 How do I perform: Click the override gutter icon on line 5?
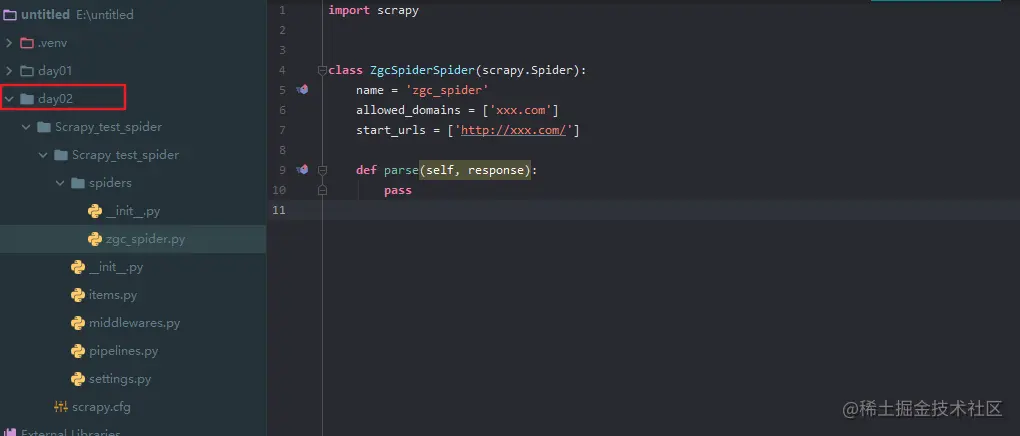(x=302, y=90)
